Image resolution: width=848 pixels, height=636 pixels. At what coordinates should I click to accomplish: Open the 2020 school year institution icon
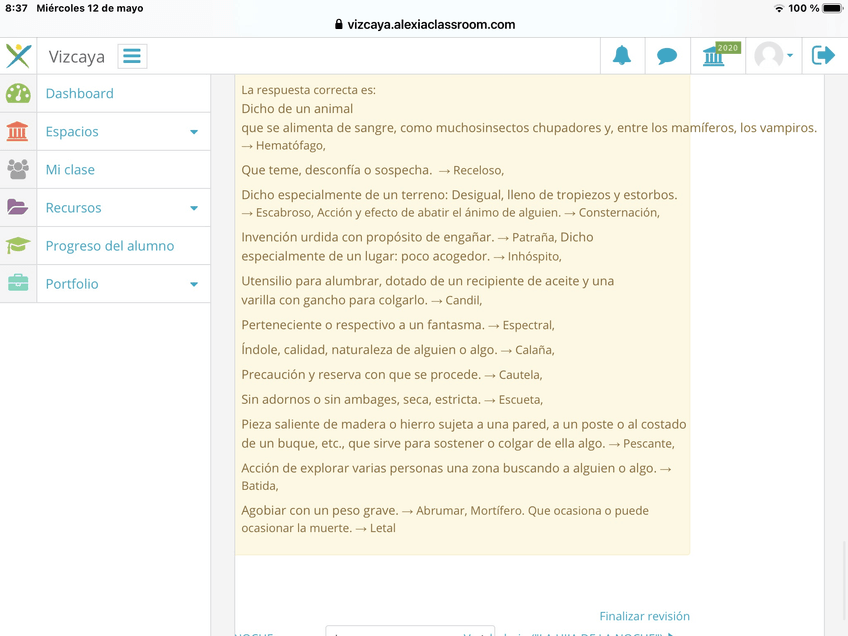pos(720,55)
